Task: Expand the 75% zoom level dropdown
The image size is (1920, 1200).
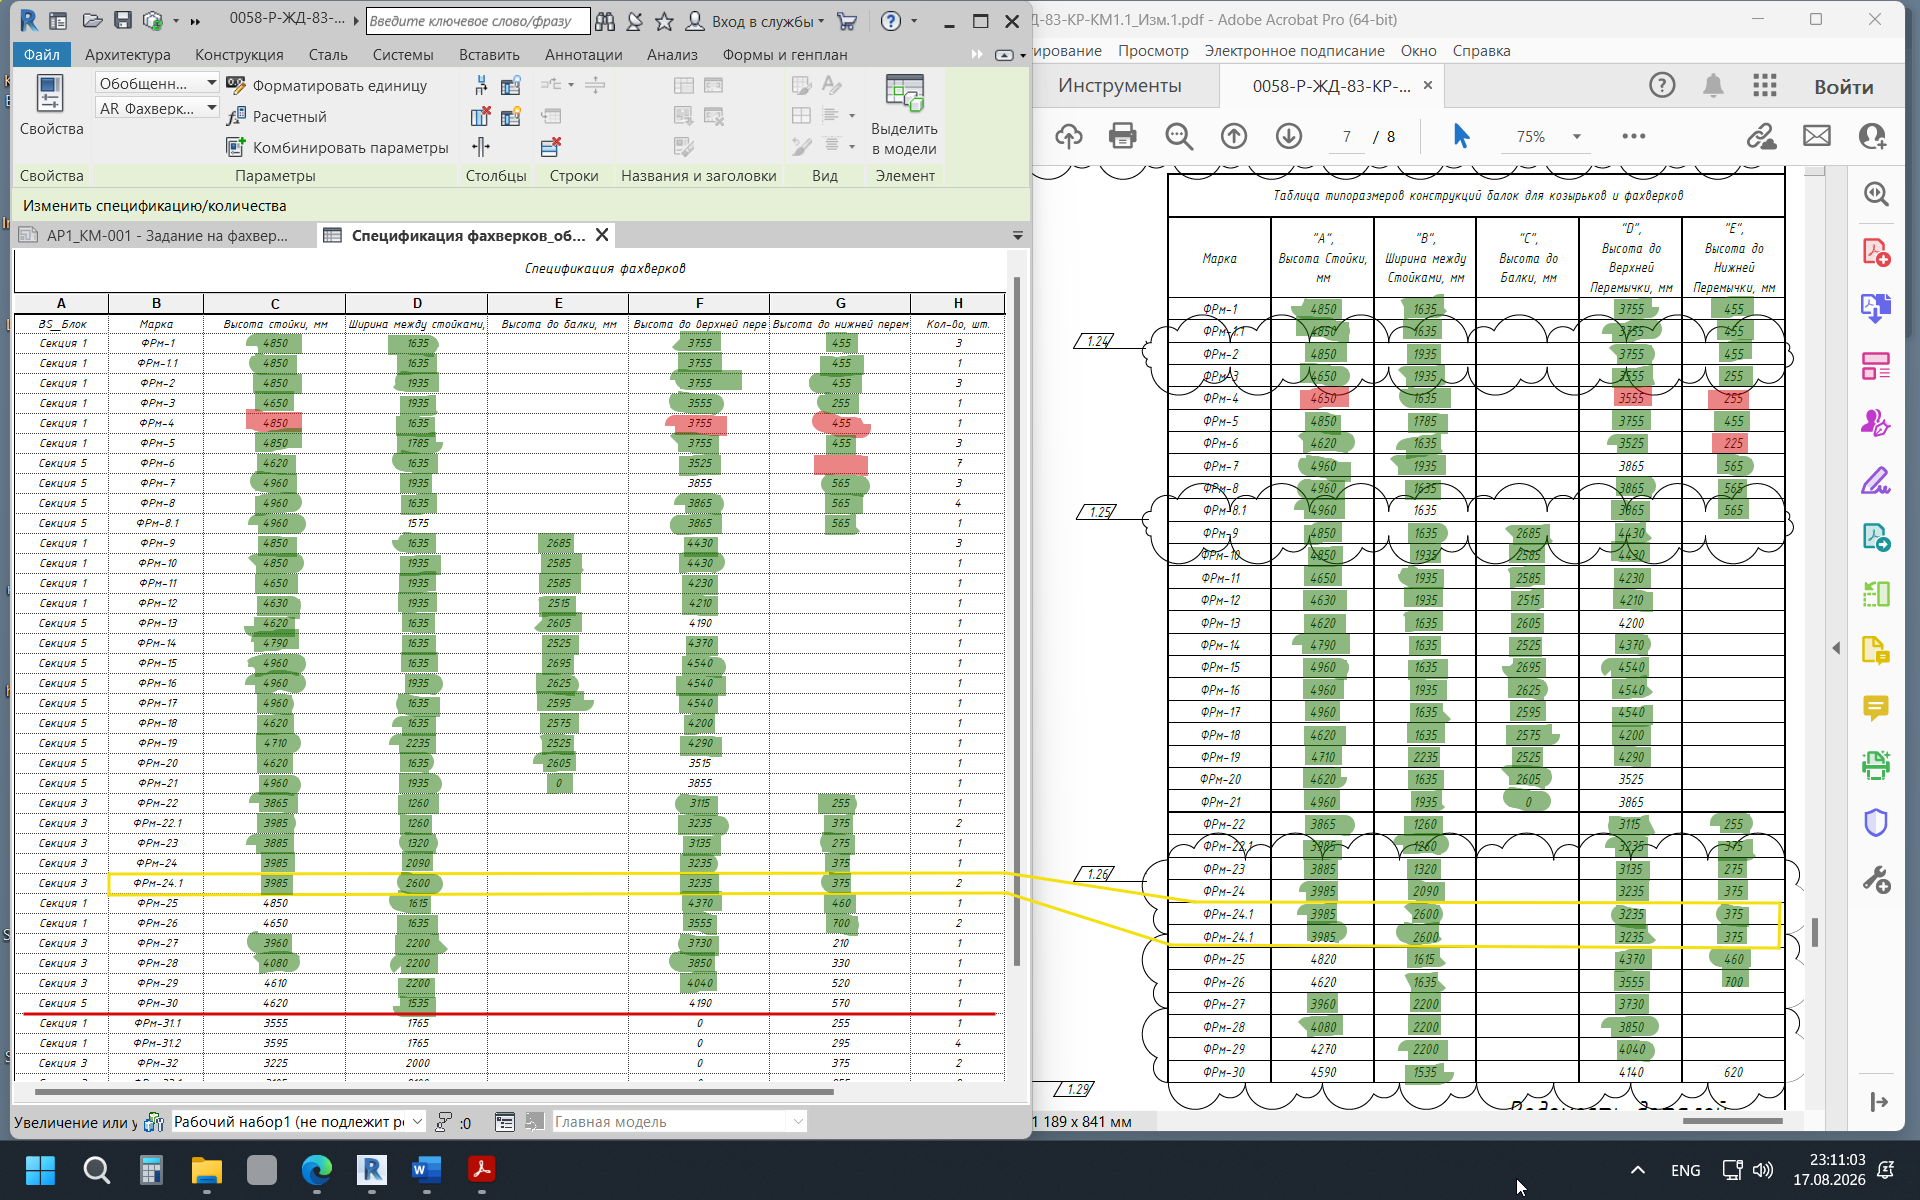Action: tap(1577, 137)
